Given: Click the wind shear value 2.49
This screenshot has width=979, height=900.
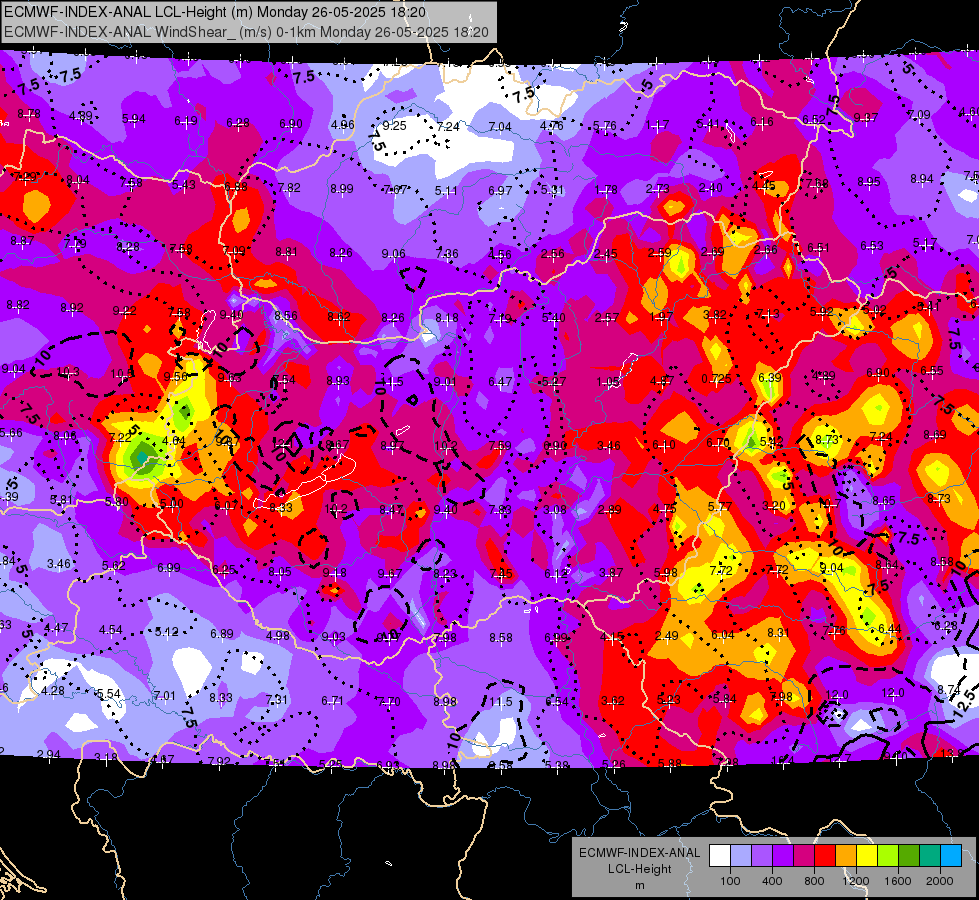Looking at the screenshot, I should (667, 636).
